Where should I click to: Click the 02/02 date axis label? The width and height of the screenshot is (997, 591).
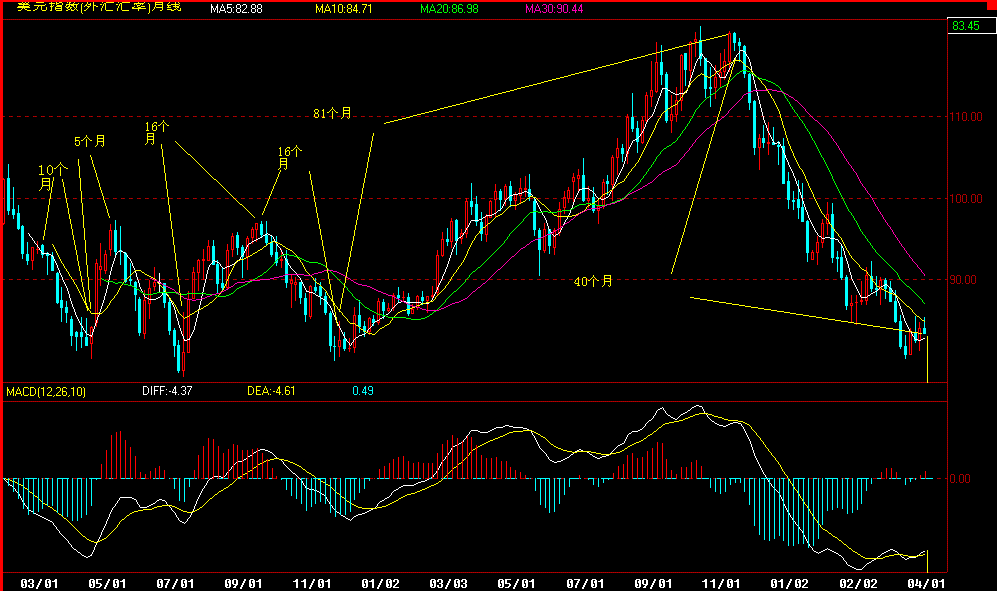pos(858,583)
